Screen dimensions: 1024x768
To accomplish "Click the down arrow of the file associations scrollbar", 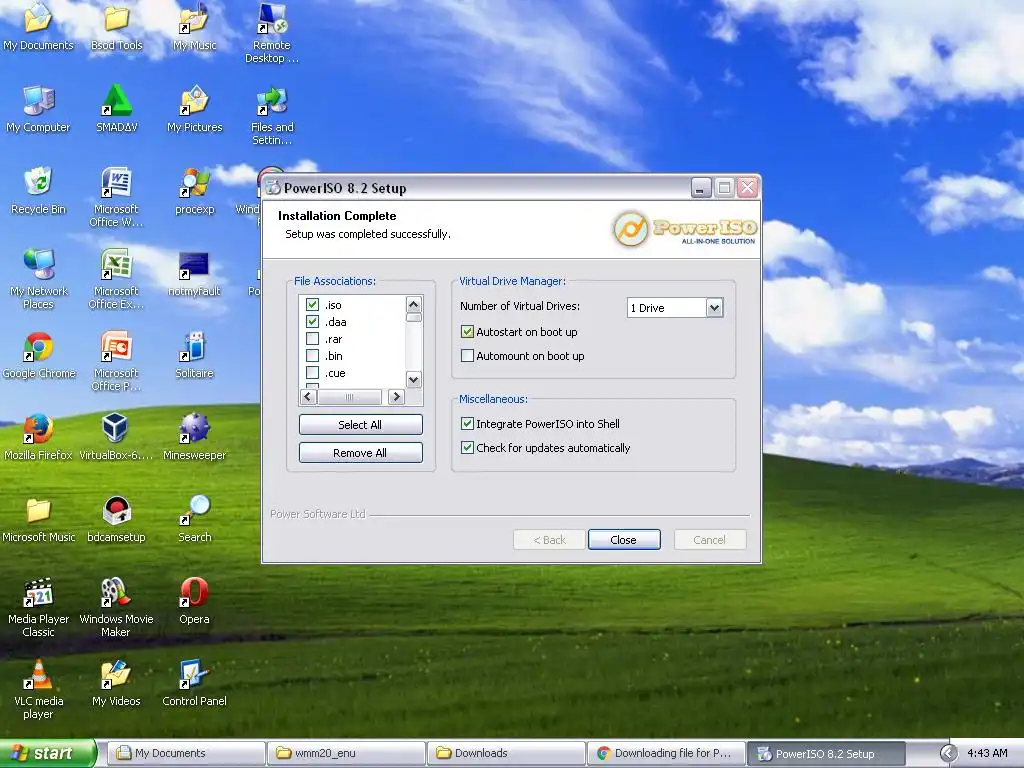I will tap(413, 379).
